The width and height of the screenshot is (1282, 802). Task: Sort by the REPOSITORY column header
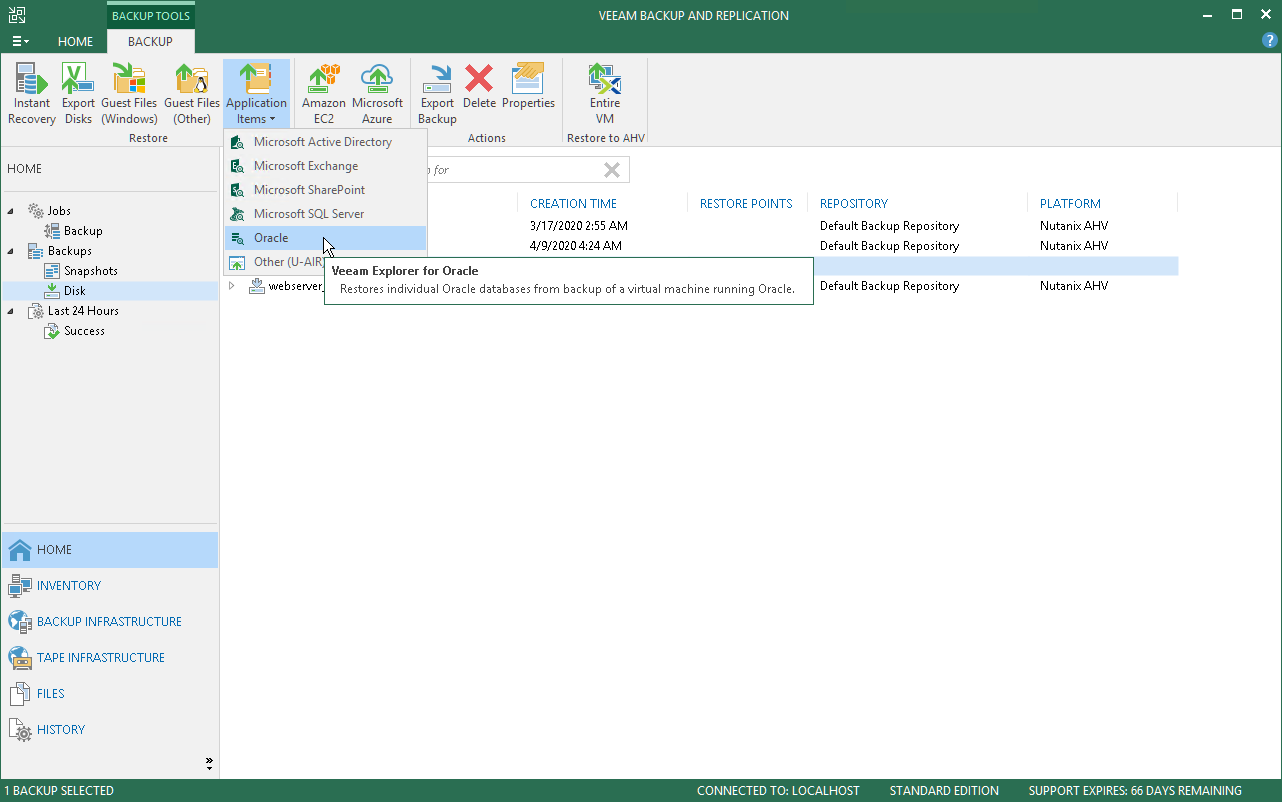tap(854, 204)
